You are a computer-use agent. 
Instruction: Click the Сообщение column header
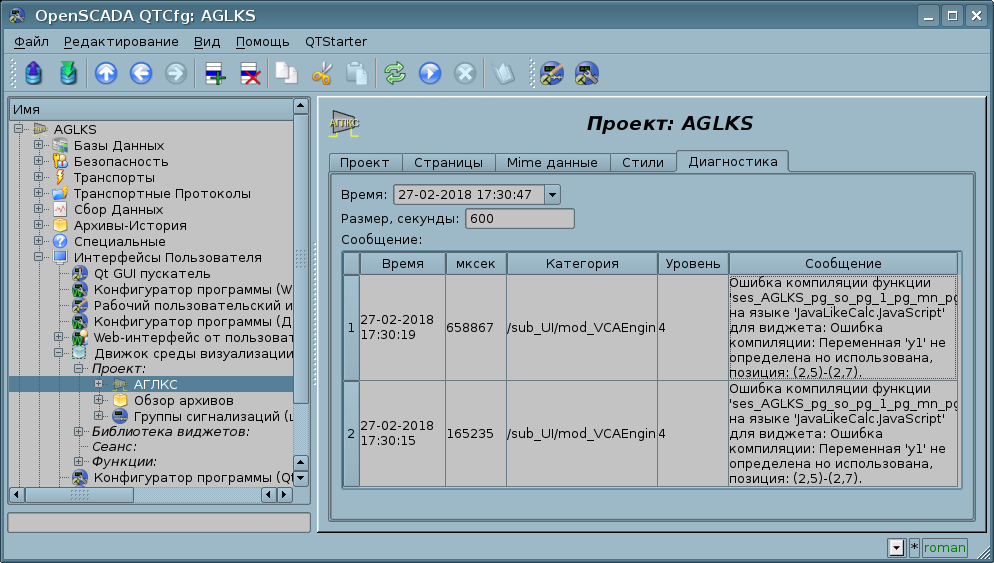tap(843, 264)
